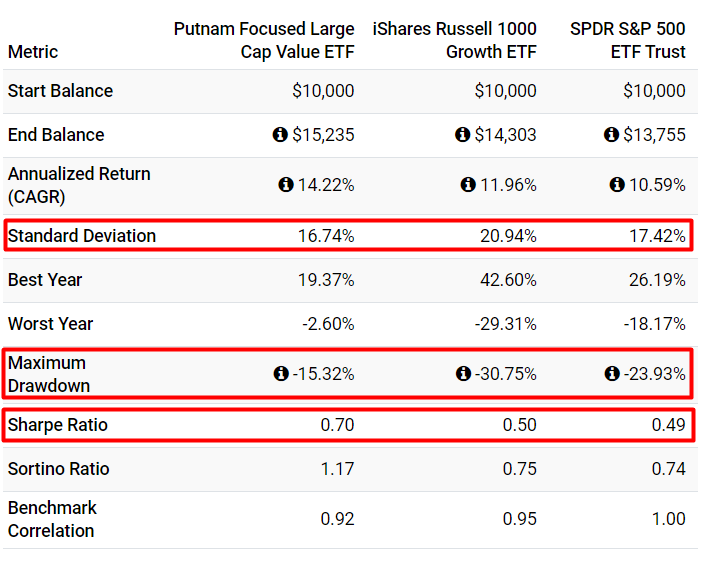Click the Sortino Ratio row label
The image size is (706, 561).
pyautogui.click(x=59, y=469)
